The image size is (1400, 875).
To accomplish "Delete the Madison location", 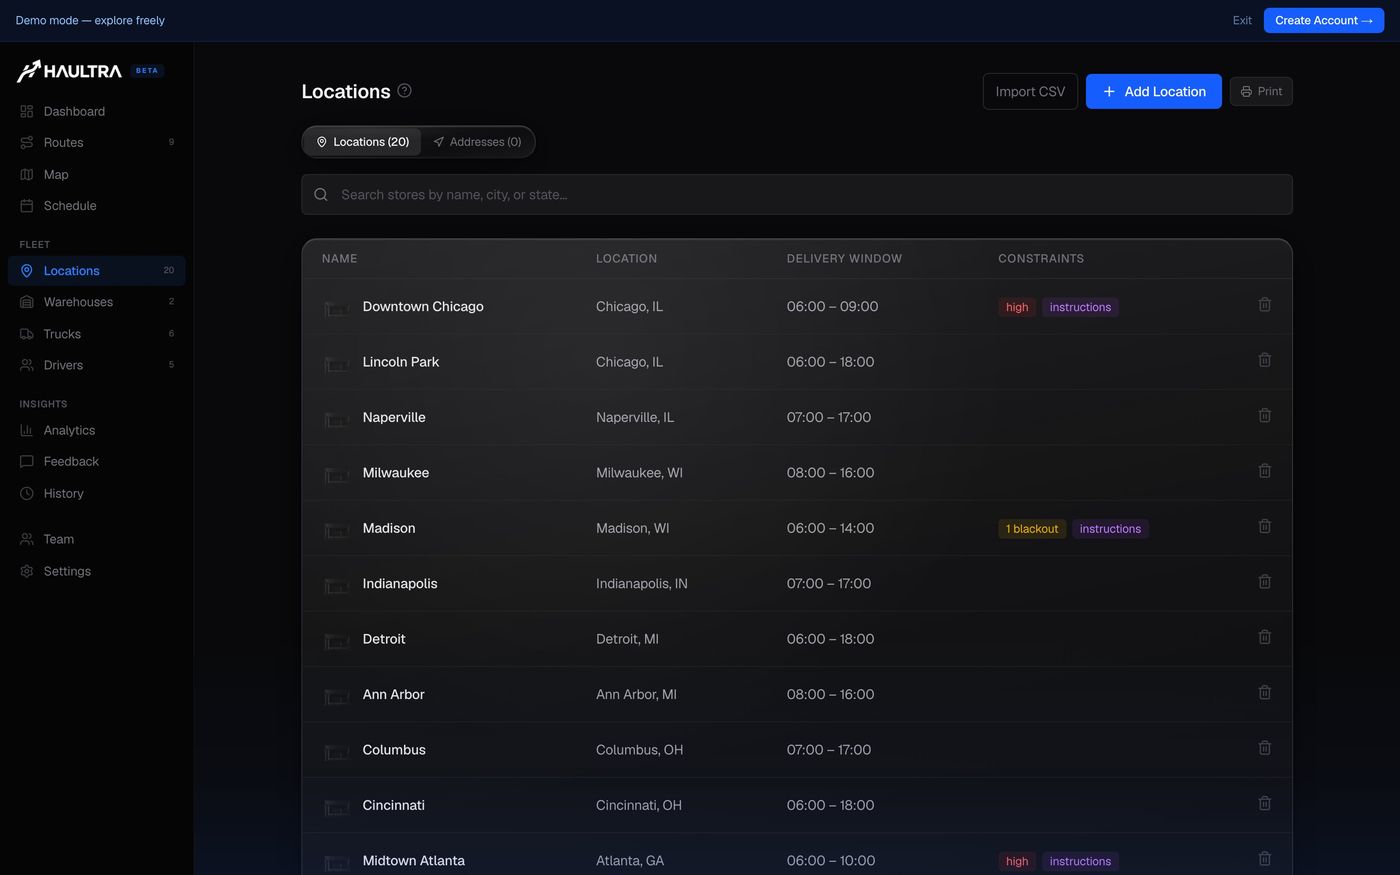I will (1264, 527).
